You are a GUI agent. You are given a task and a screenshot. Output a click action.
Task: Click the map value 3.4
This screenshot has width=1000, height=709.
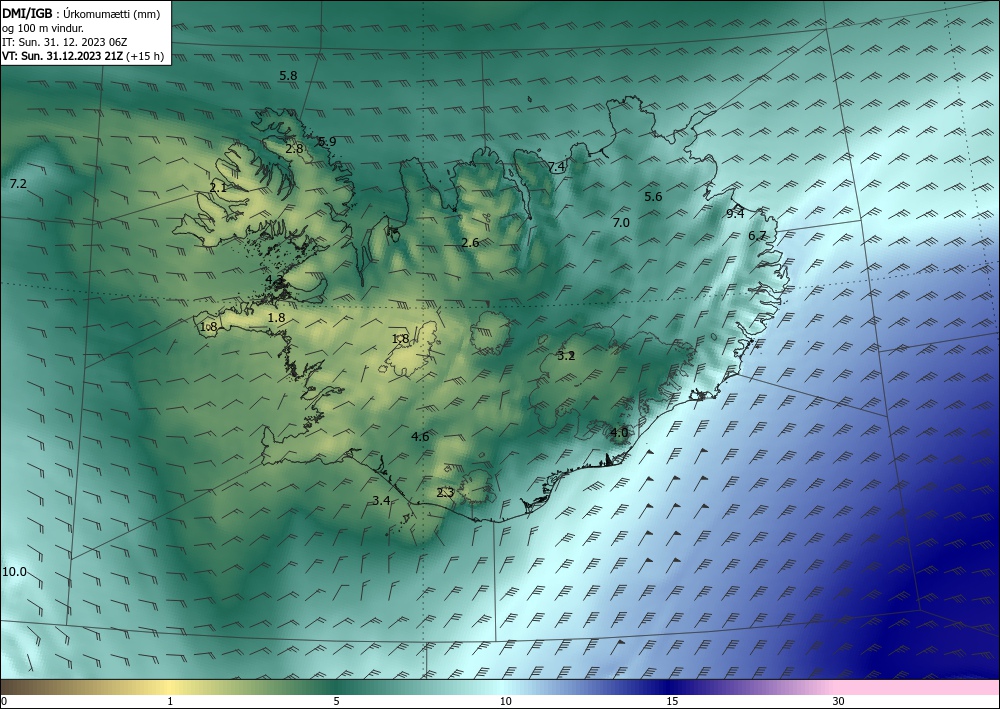click(x=381, y=501)
